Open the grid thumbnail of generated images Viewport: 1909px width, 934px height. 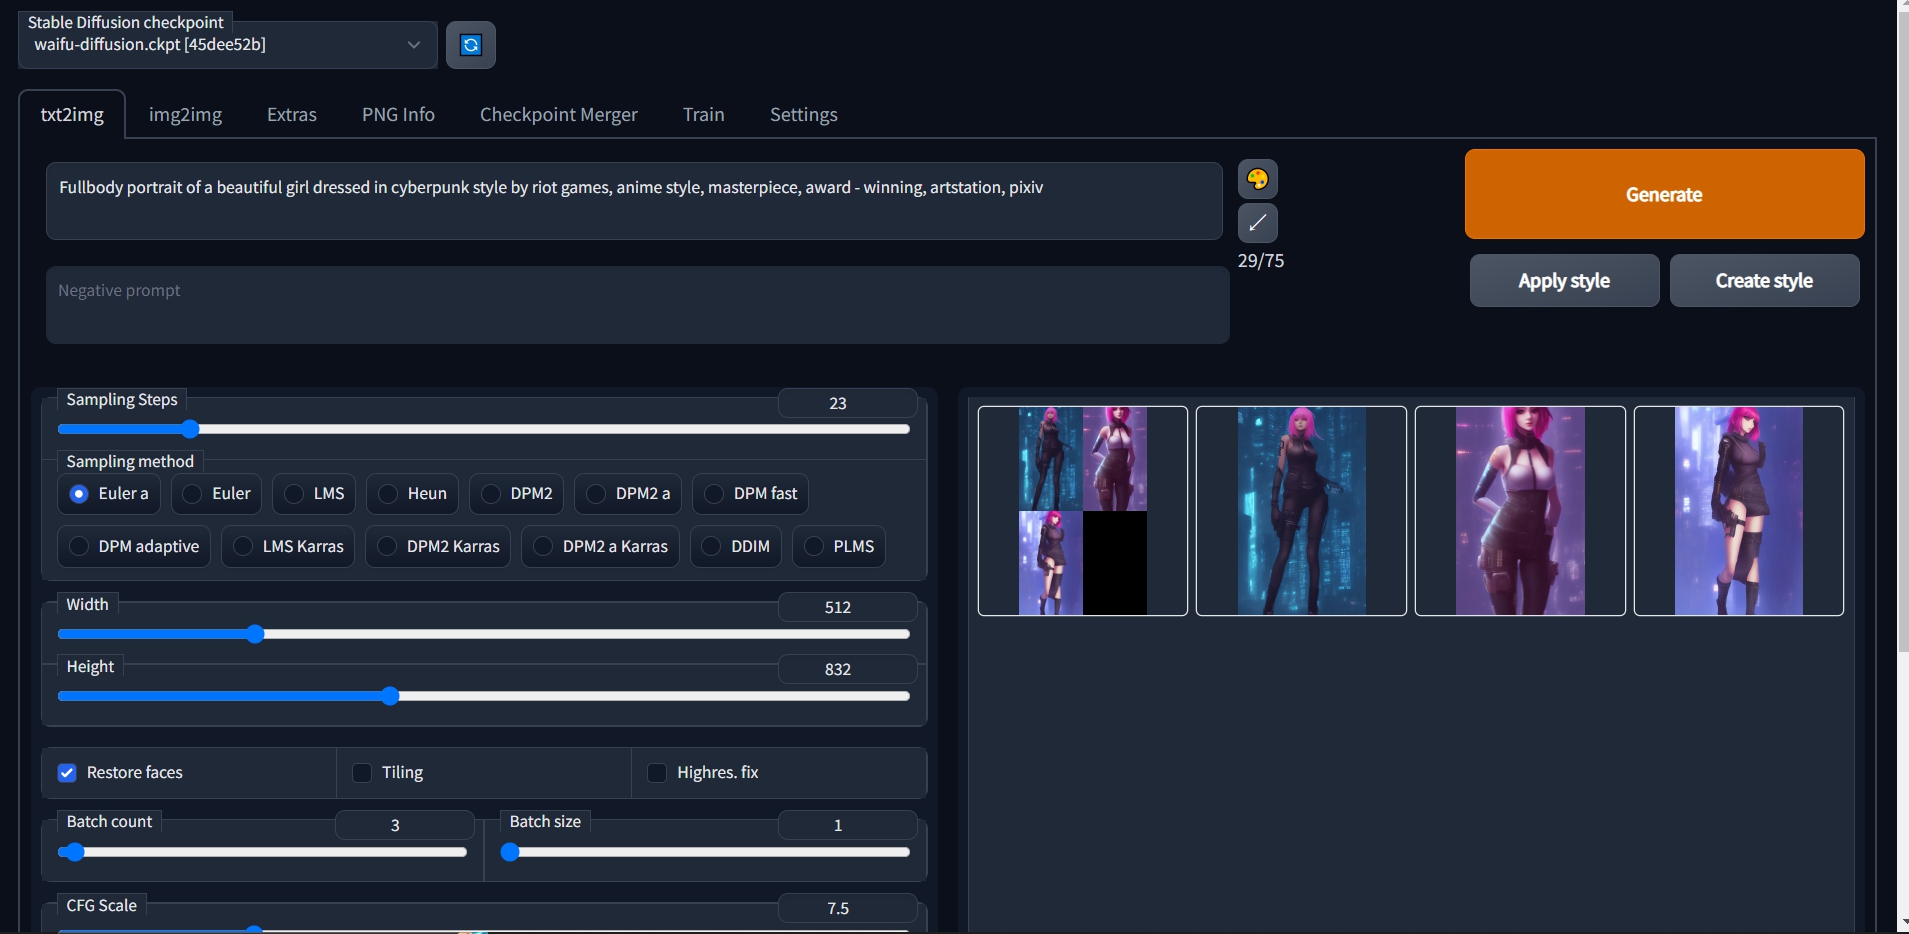tap(1082, 511)
